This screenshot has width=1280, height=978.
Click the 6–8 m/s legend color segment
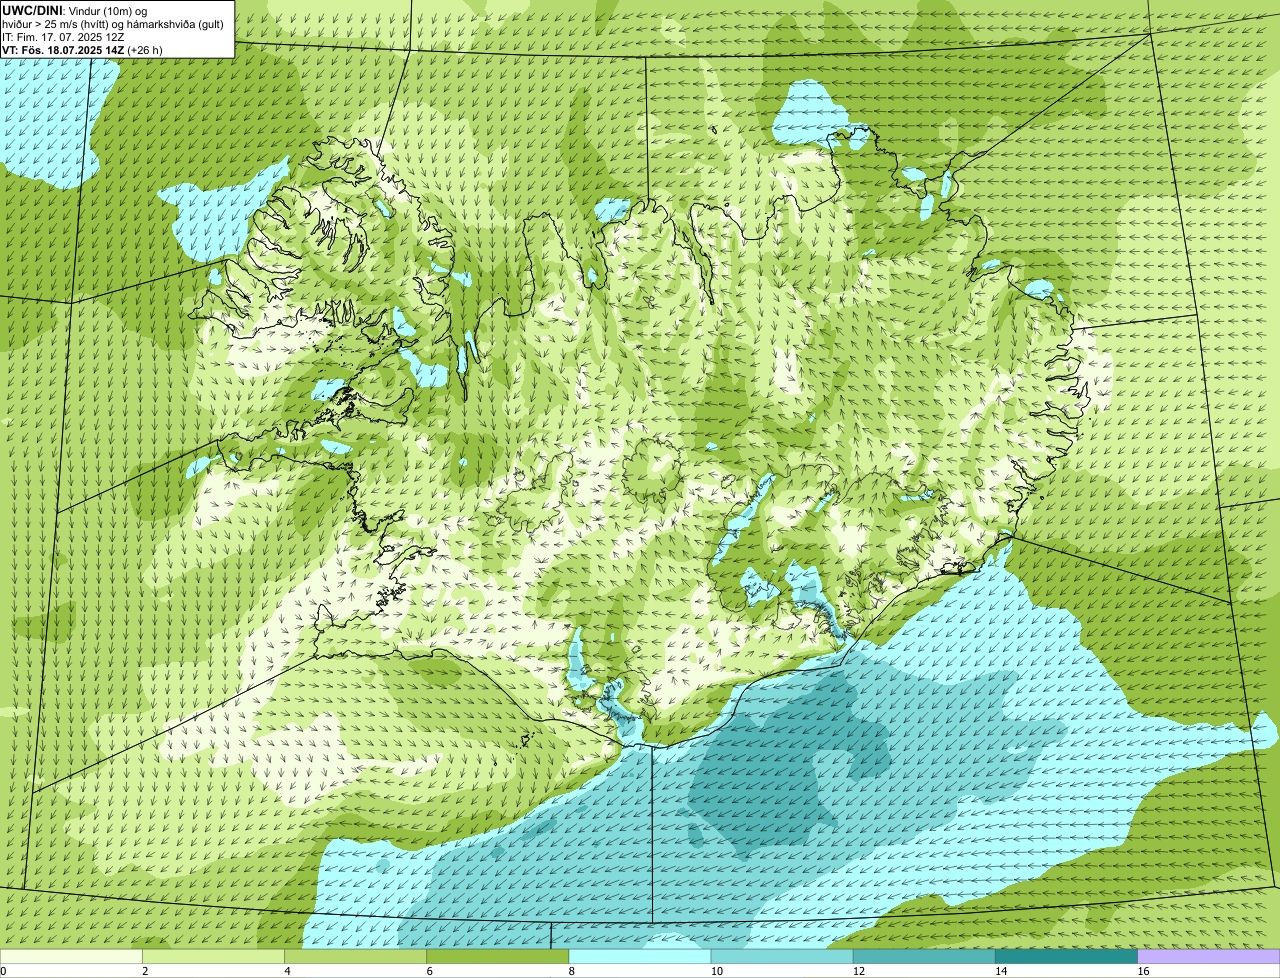click(x=498, y=957)
